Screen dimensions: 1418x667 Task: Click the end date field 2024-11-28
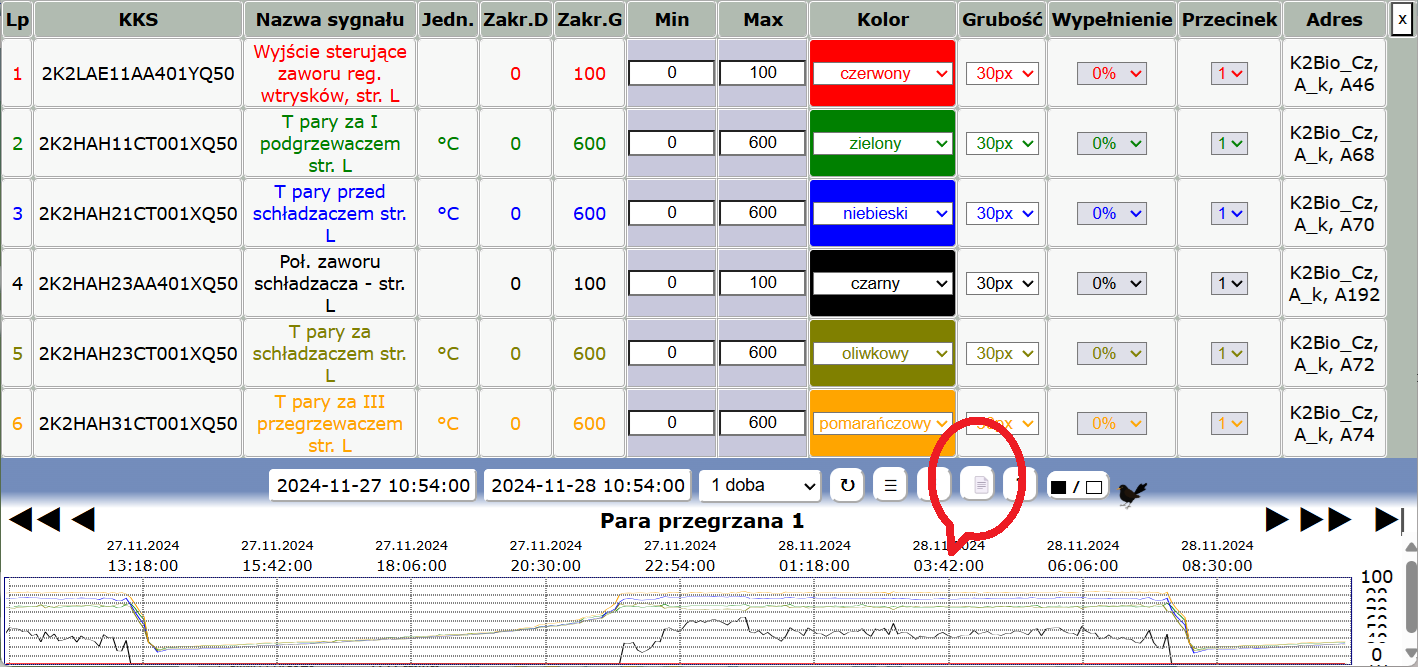588,485
